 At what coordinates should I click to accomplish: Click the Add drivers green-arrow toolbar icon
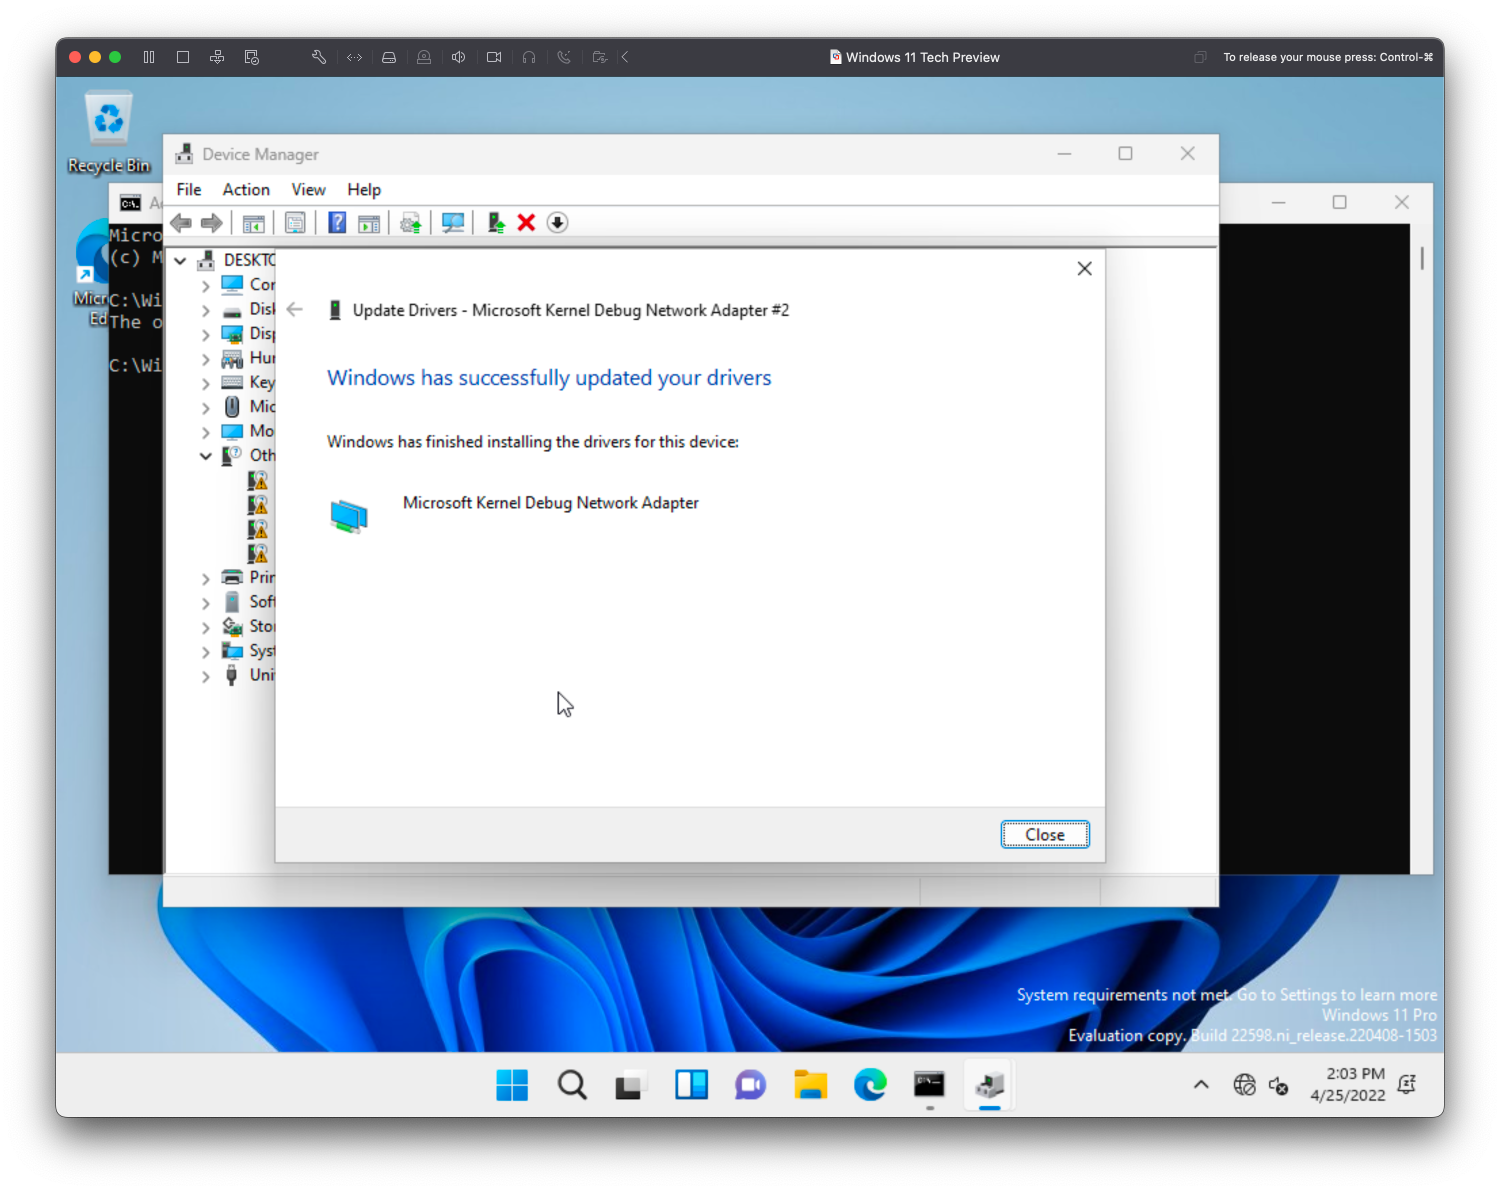[495, 223]
